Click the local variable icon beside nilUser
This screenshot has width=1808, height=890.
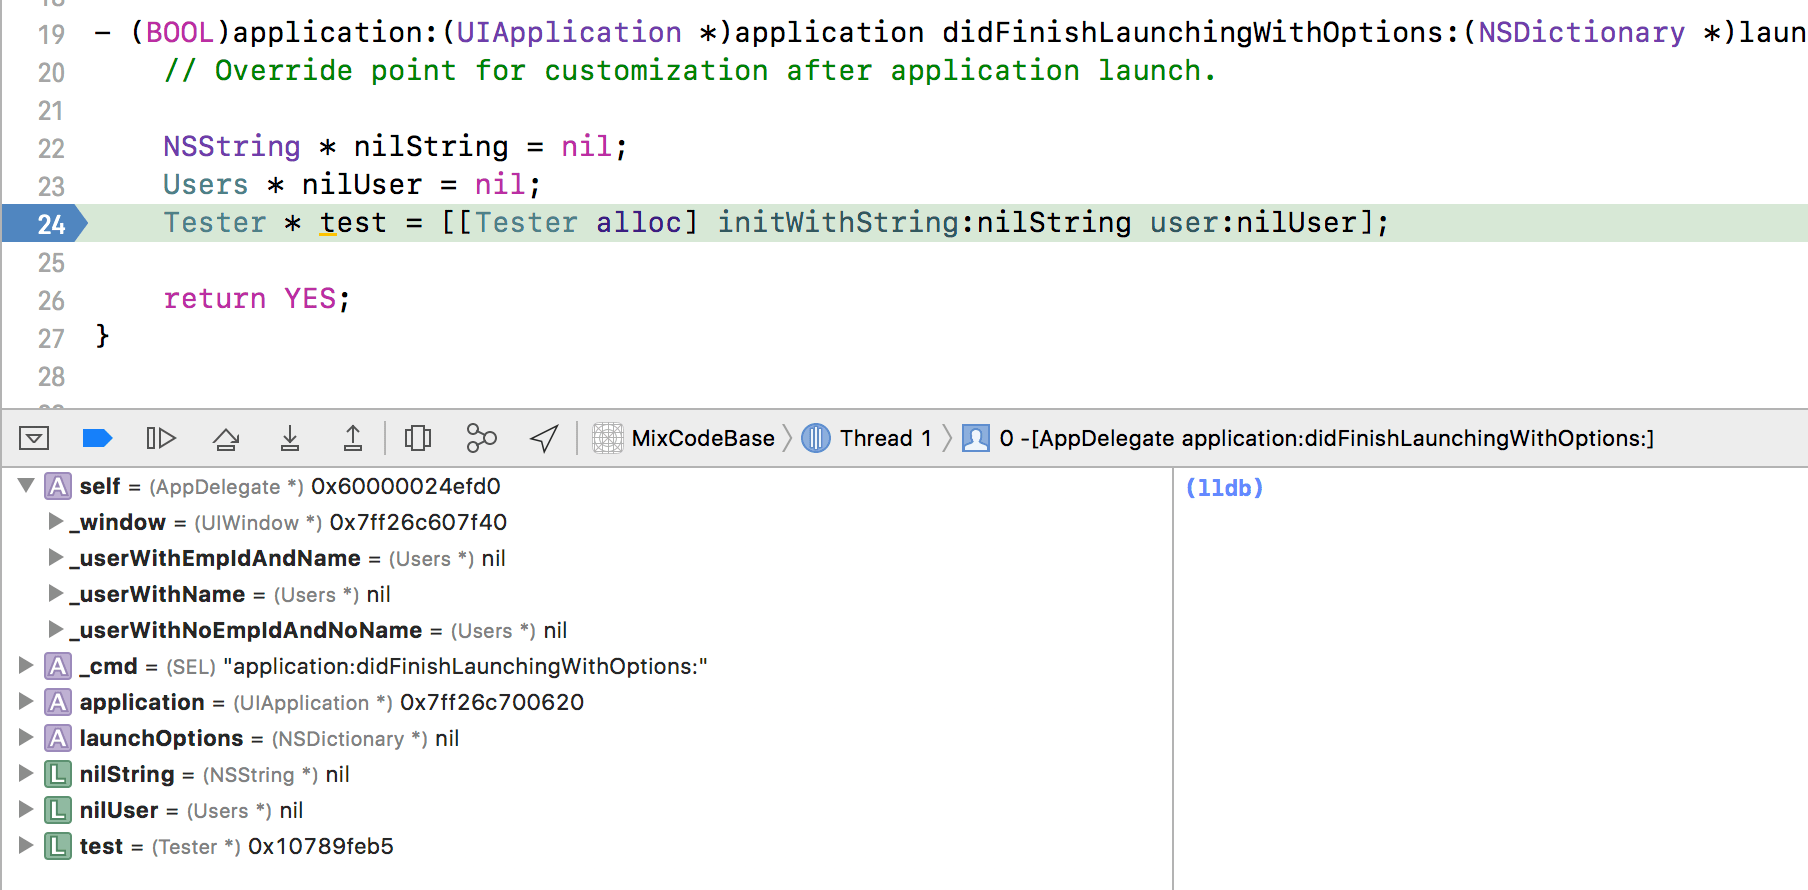click(58, 810)
